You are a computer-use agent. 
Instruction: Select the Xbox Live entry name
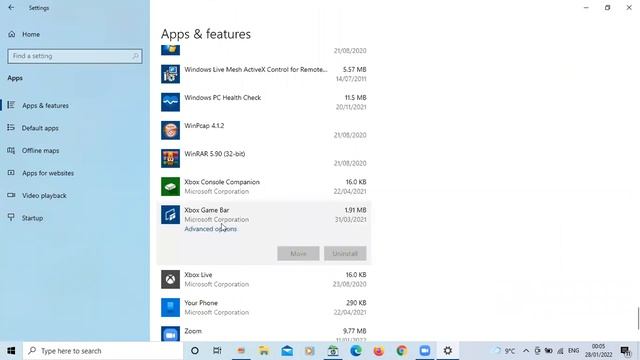198,275
